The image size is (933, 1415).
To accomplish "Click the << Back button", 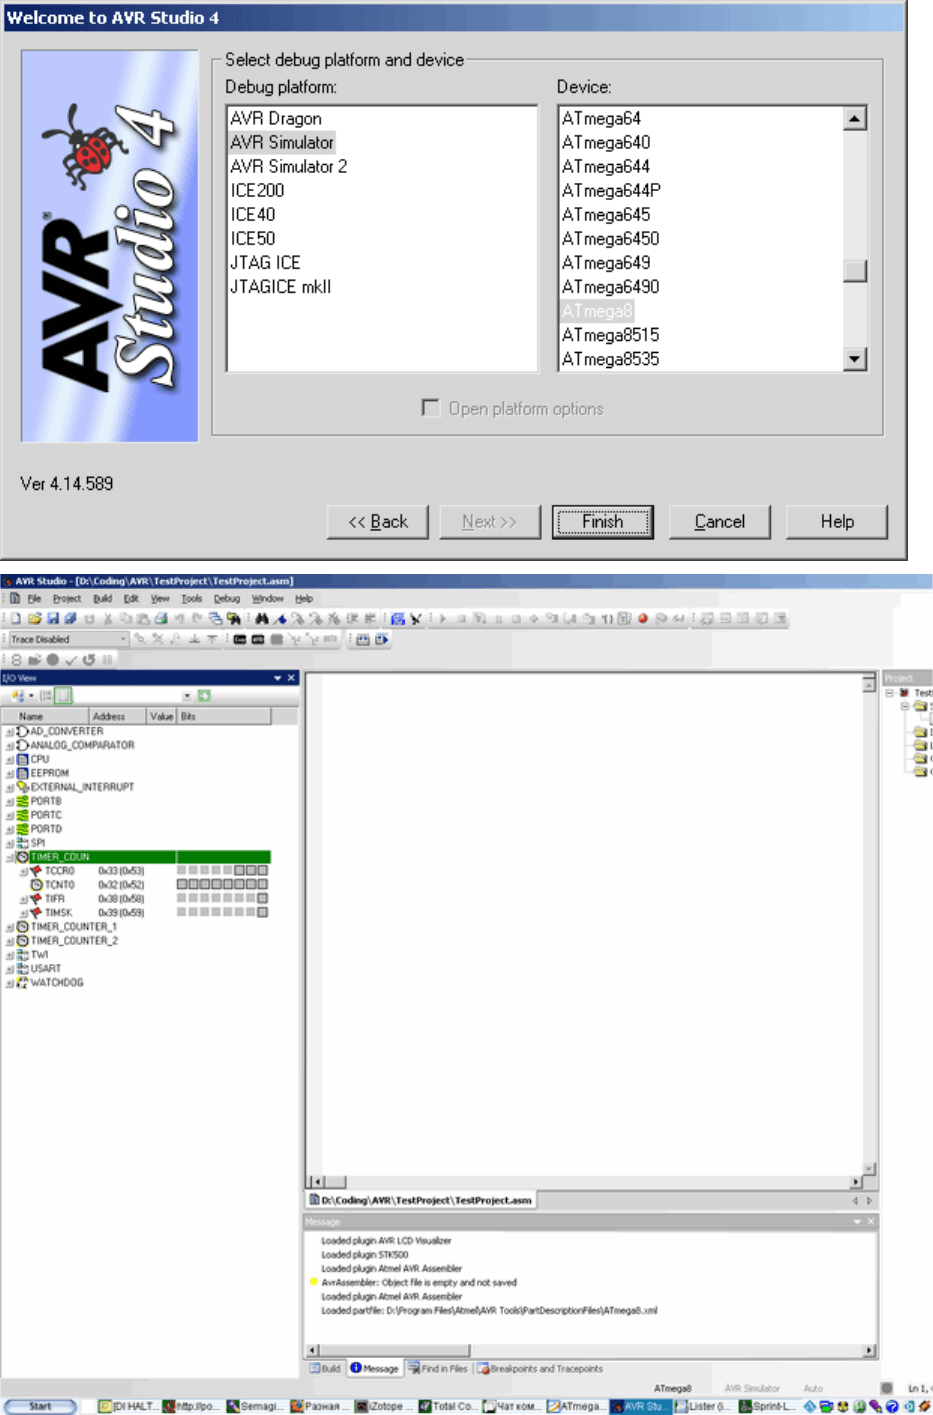I will pyautogui.click(x=378, y=522).
